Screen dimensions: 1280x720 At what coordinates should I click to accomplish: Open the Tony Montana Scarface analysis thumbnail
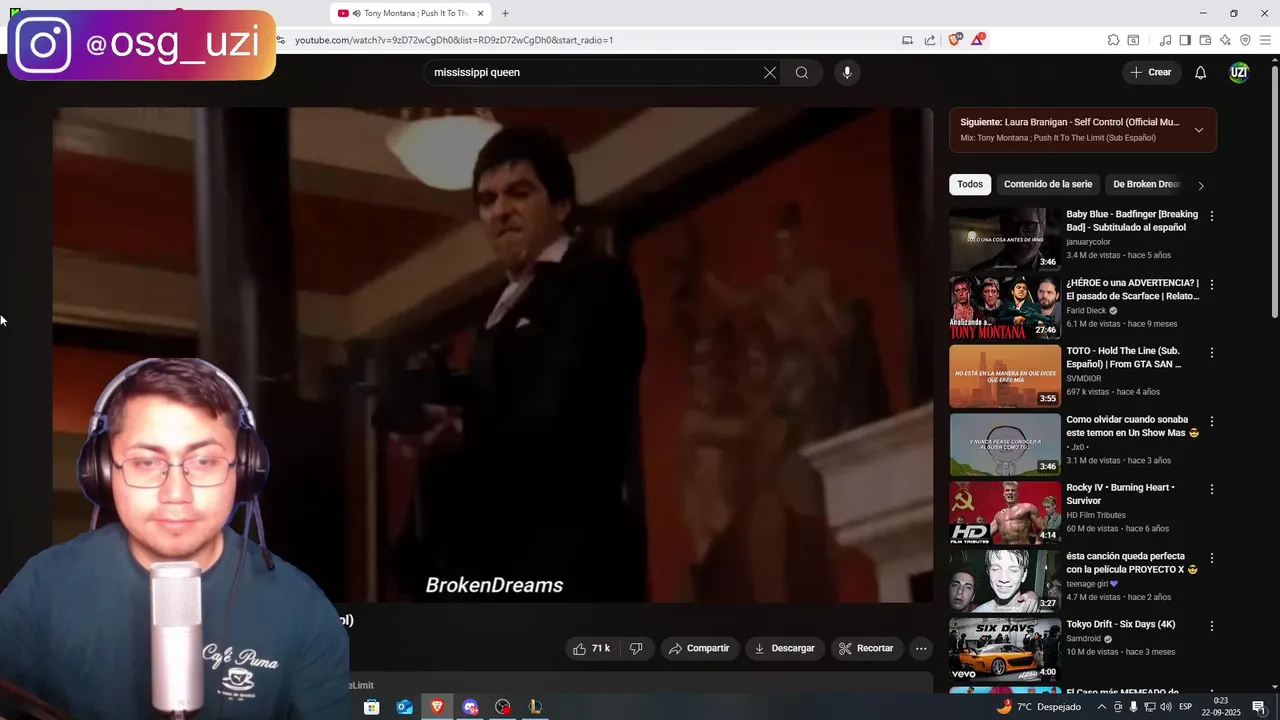(1005, 308)
